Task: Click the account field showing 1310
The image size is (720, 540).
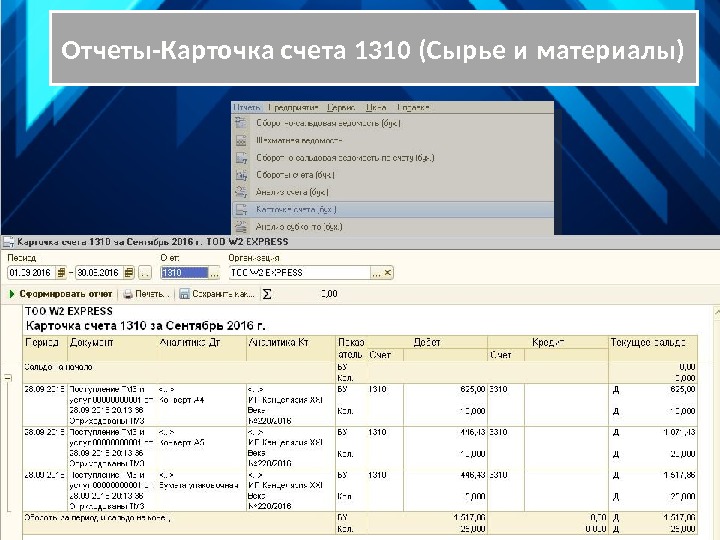Action: tap(184, 273)
